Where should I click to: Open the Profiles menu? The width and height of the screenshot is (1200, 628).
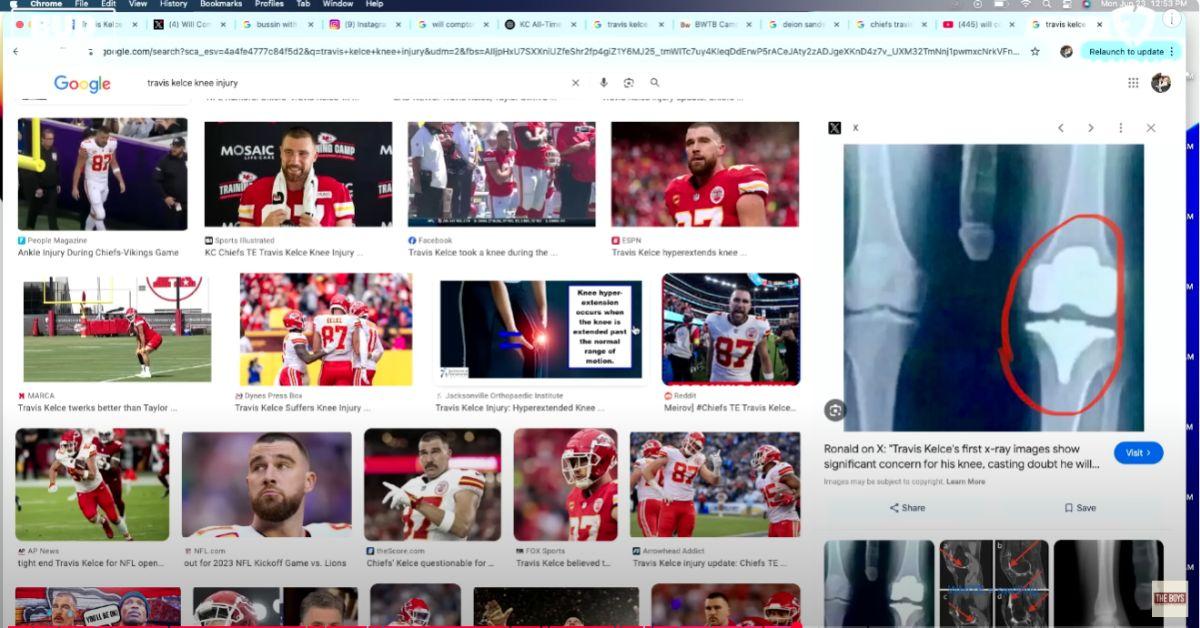click(269, 4)
